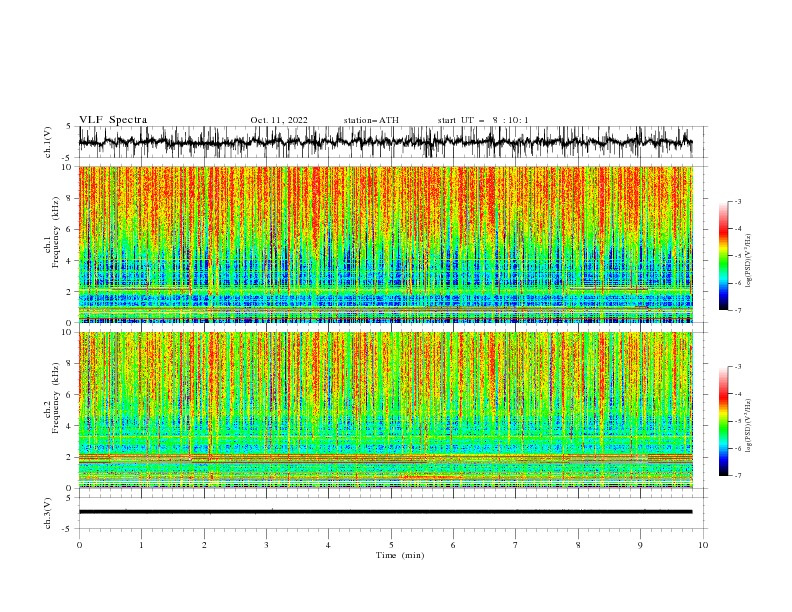Click the ch.2 spectrogram plot
This screenshot has width=792, height=612.
click(x=385, y=410)
